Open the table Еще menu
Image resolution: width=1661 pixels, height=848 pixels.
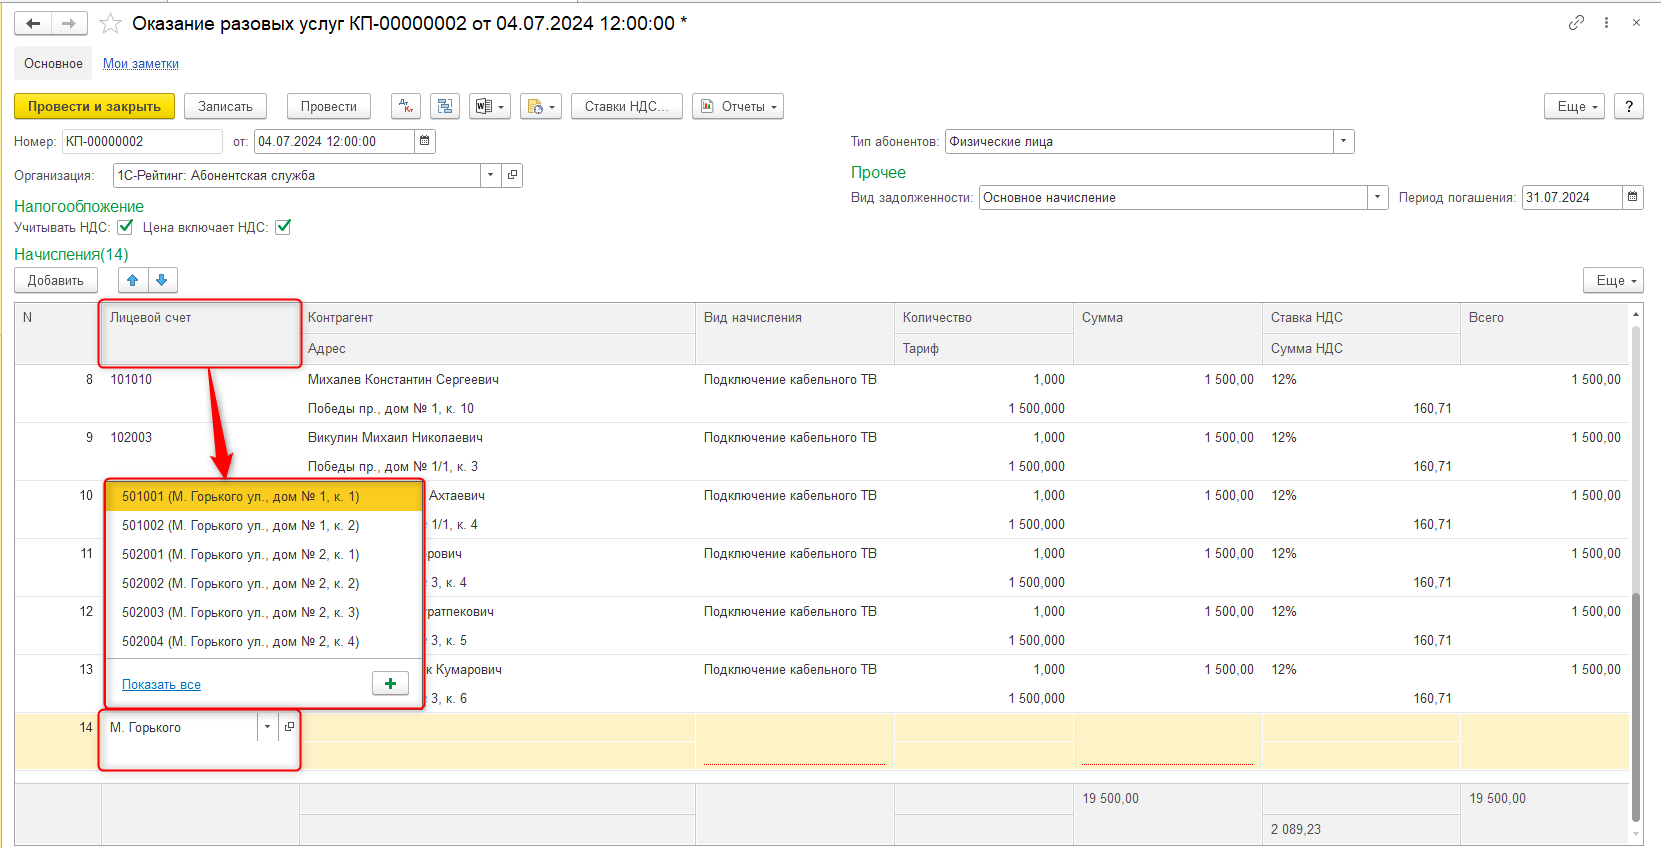1613,280
